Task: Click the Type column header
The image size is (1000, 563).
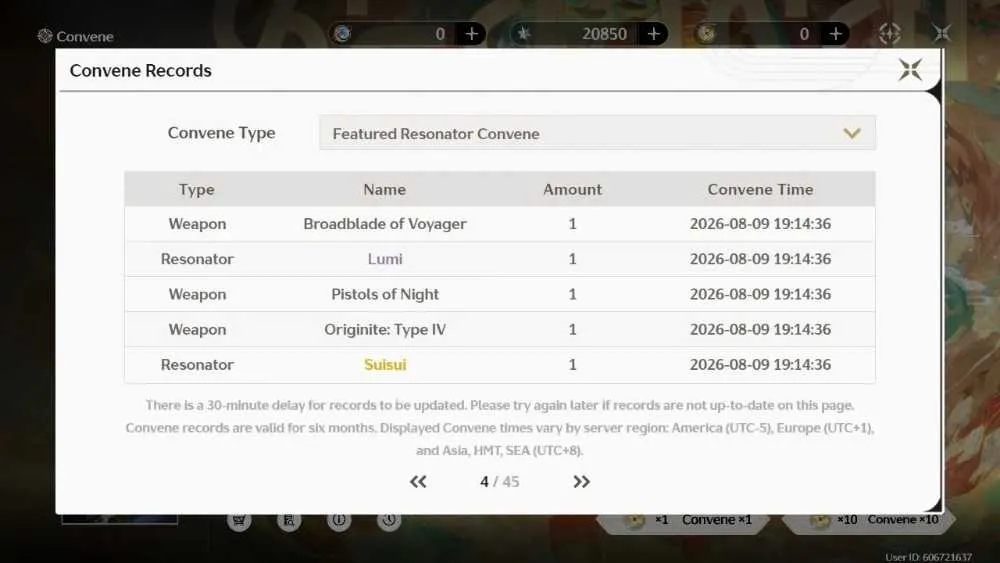Action: click(x=196, y=189)
